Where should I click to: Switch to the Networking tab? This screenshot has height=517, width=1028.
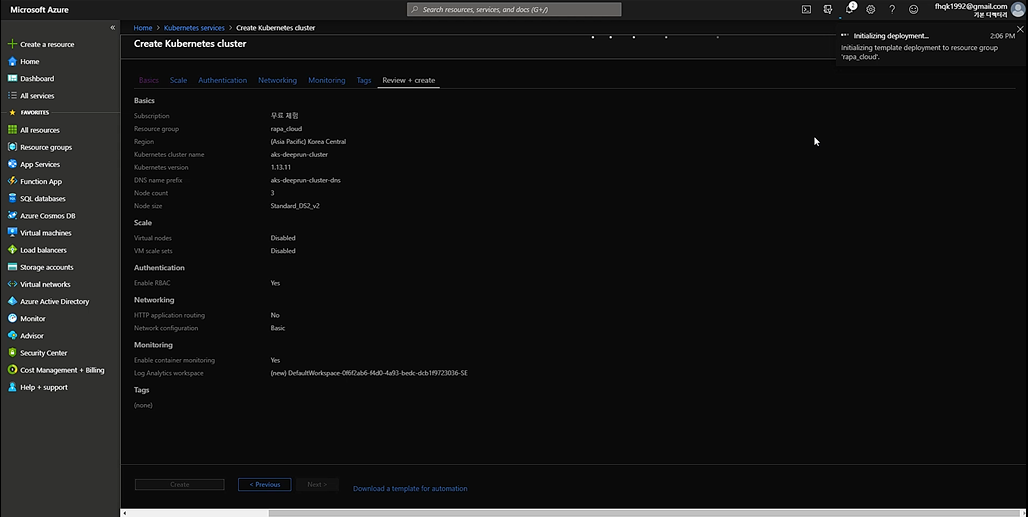277,80
